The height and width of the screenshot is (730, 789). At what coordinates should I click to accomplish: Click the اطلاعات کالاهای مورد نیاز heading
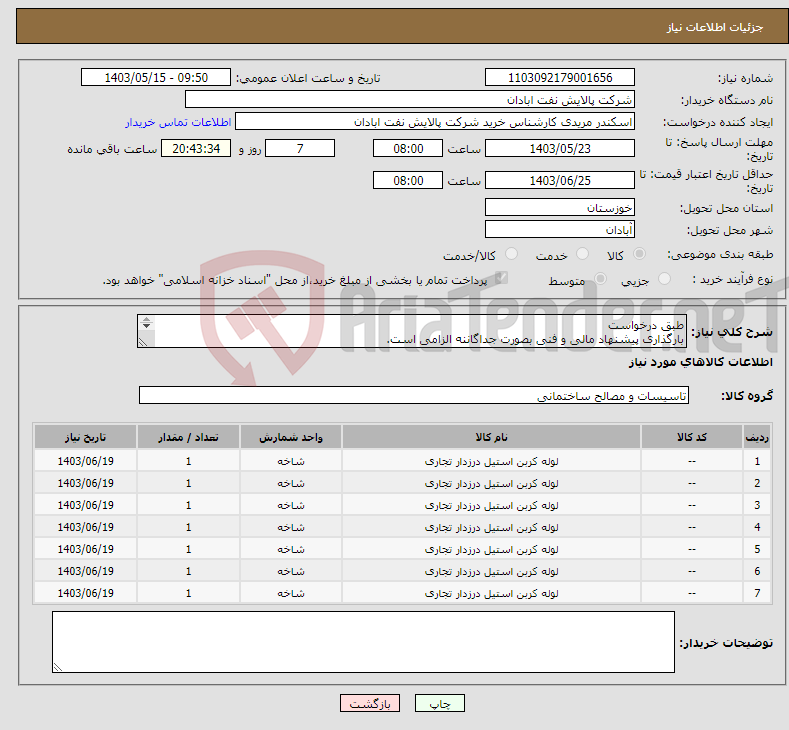[700, 362]
